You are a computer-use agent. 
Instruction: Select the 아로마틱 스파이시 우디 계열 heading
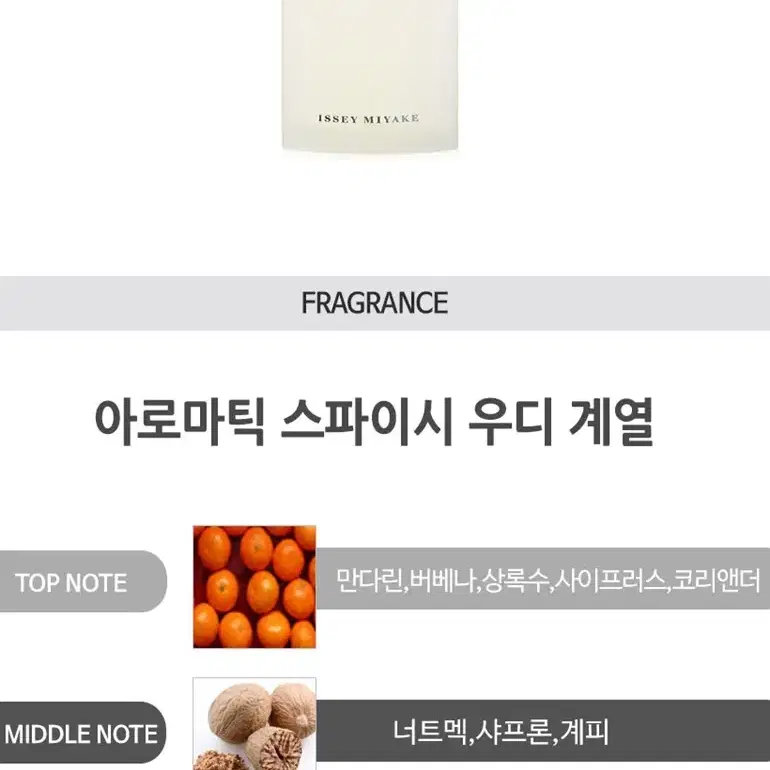click(374, 422)
